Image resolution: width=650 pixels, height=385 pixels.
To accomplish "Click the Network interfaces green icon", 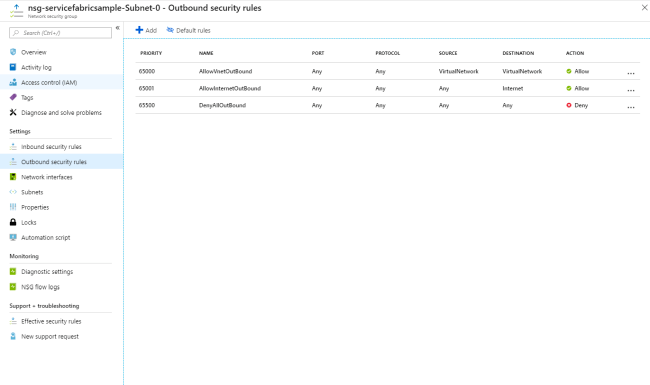I will (x=13, y=177).
